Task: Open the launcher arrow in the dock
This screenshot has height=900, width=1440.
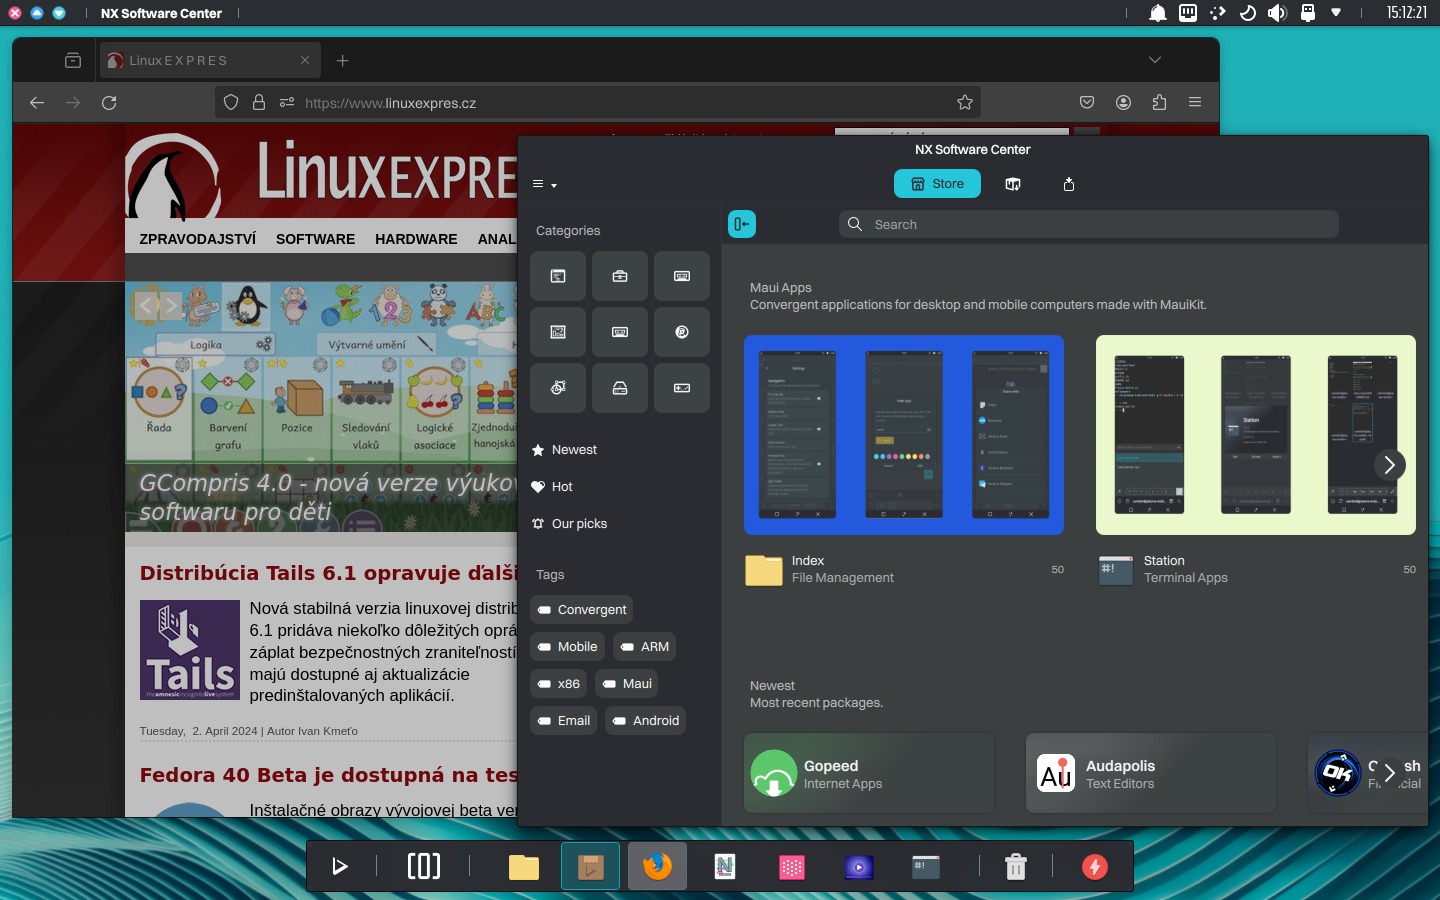Action: point(340,866)
